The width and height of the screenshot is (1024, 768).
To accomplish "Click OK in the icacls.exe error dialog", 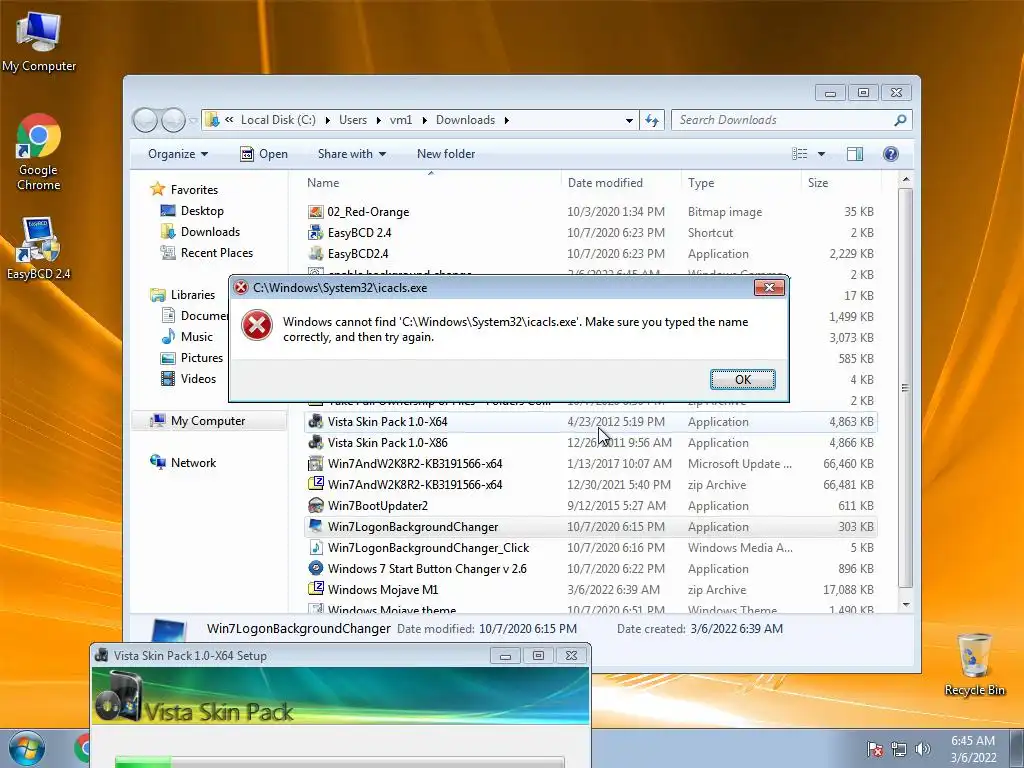I will 743,379.
